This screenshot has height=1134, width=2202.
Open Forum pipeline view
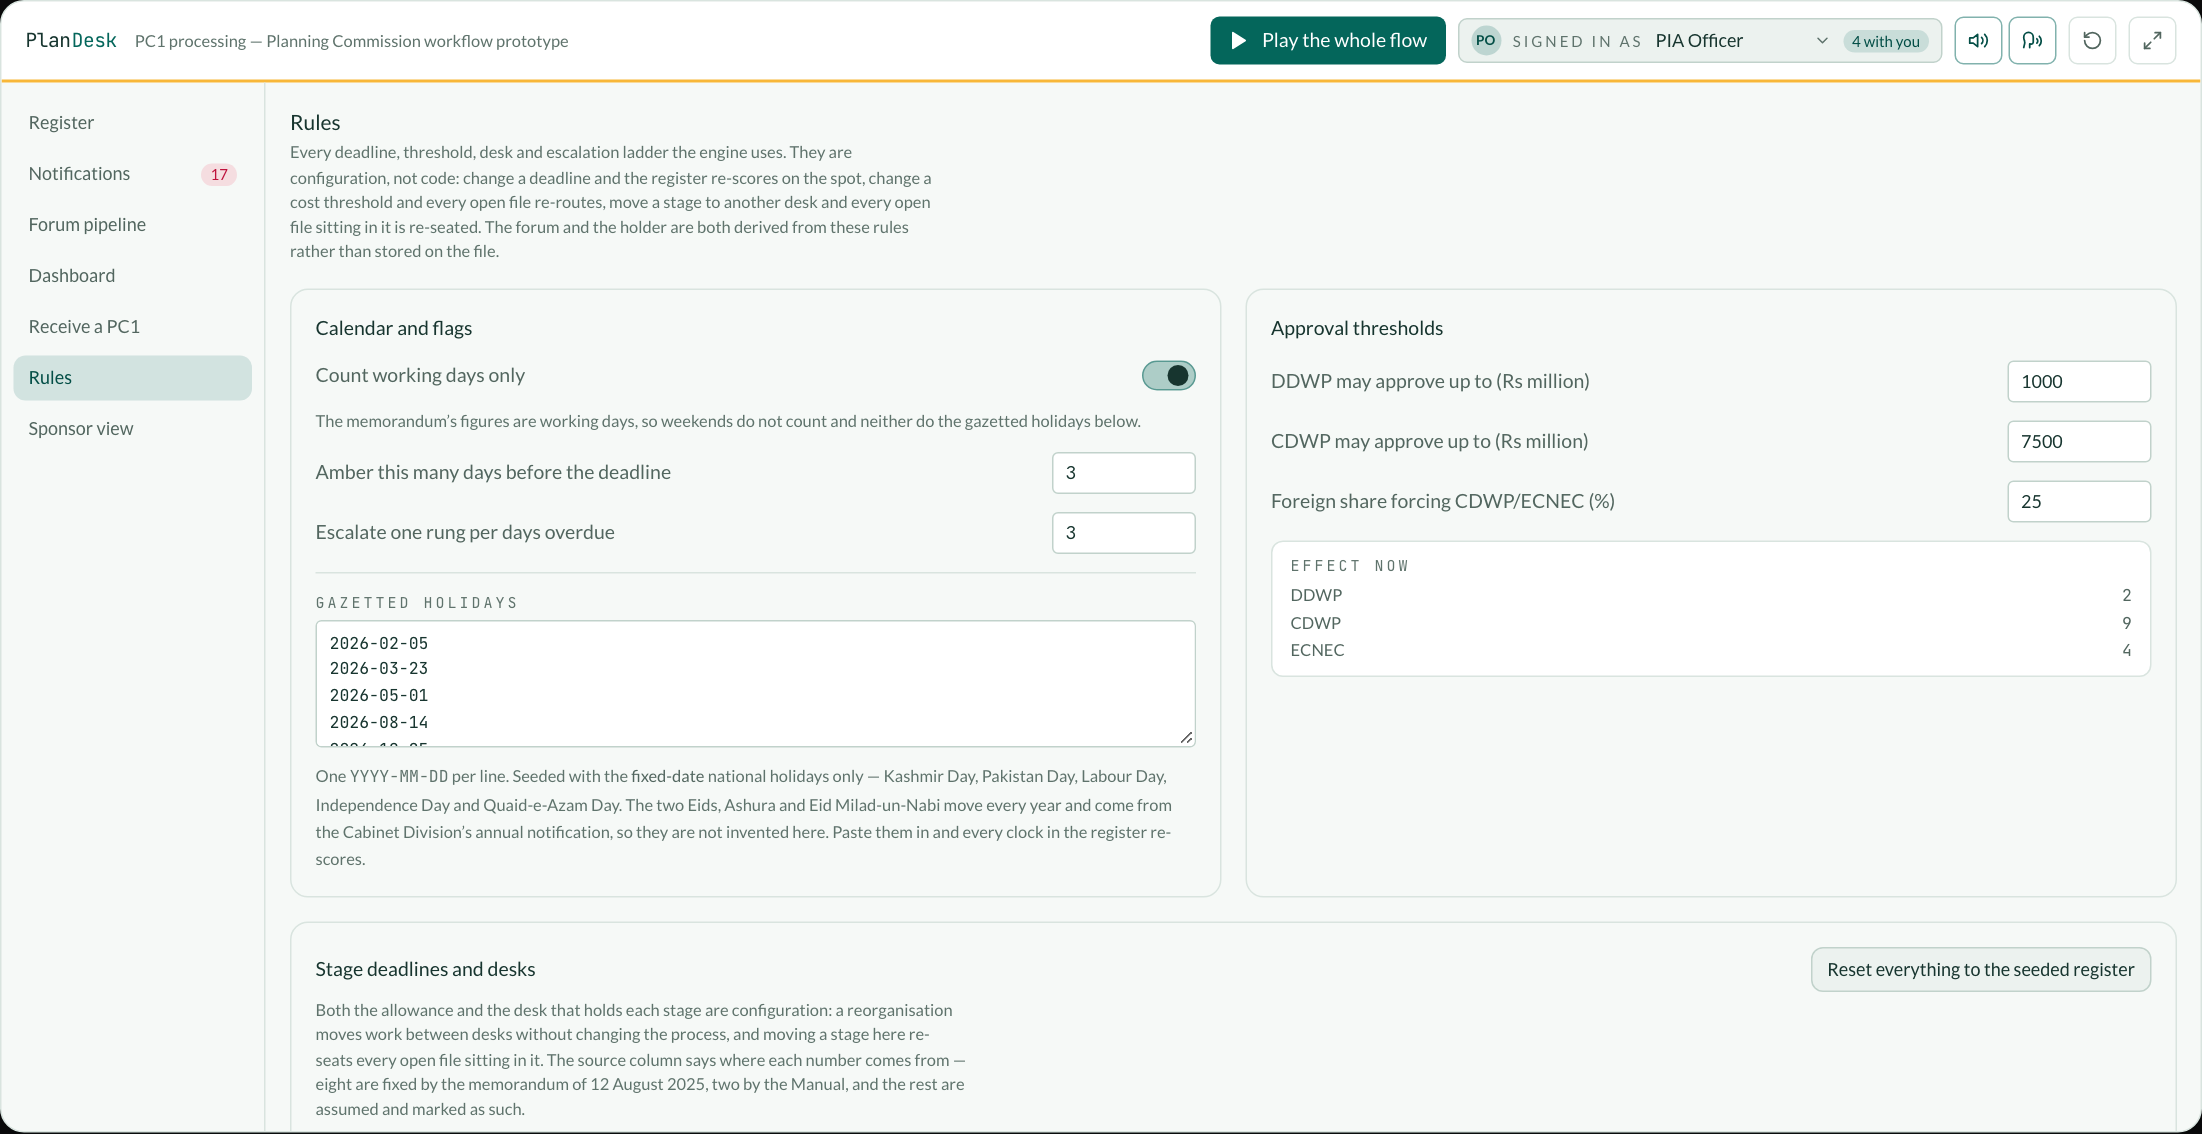tap(133, 225)
